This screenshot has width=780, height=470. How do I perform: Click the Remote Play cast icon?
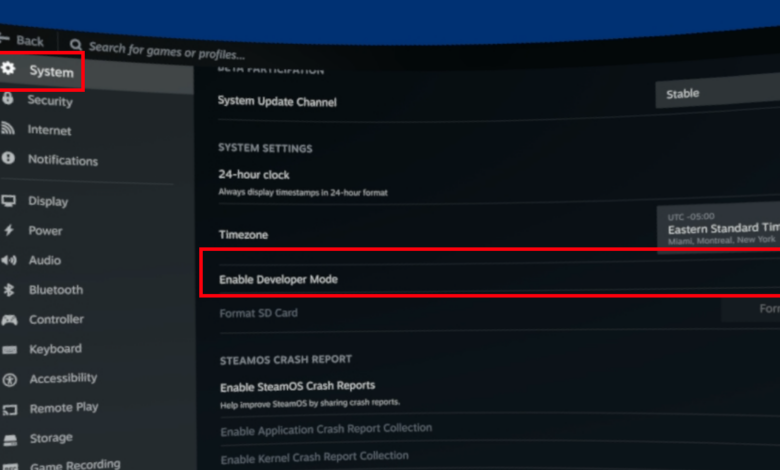(10, 410)
